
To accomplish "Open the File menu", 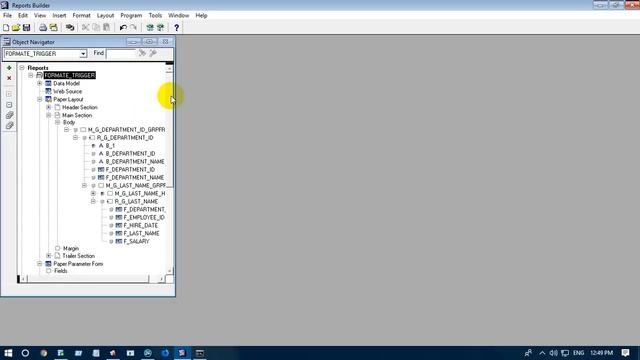I will coord(7,16).
